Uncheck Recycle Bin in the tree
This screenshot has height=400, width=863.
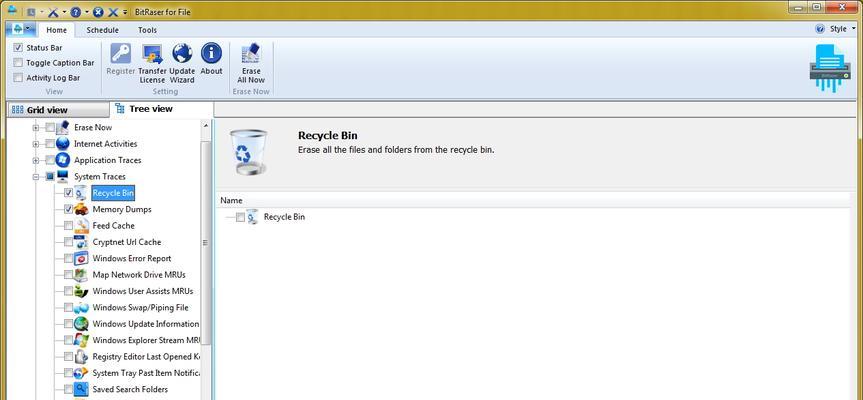pyautogui.click(x=68, y=193)
